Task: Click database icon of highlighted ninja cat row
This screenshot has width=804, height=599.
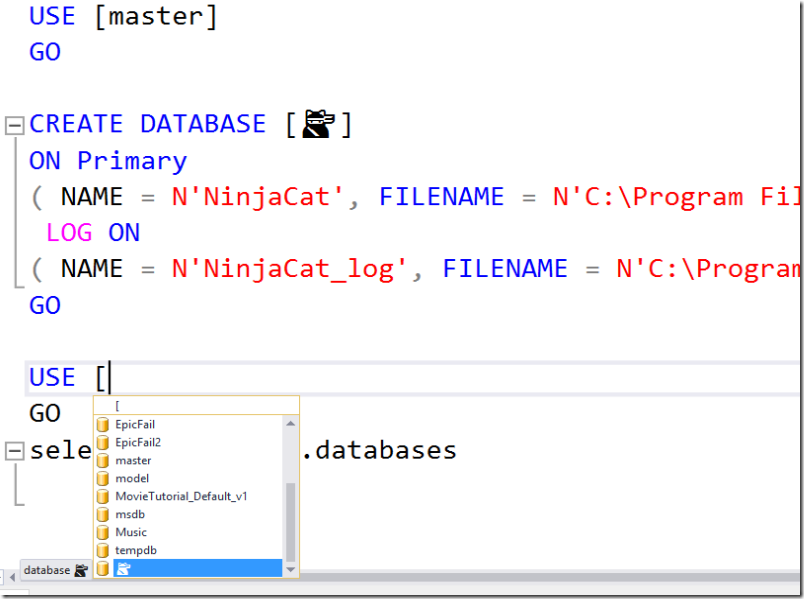Action: 103,568
